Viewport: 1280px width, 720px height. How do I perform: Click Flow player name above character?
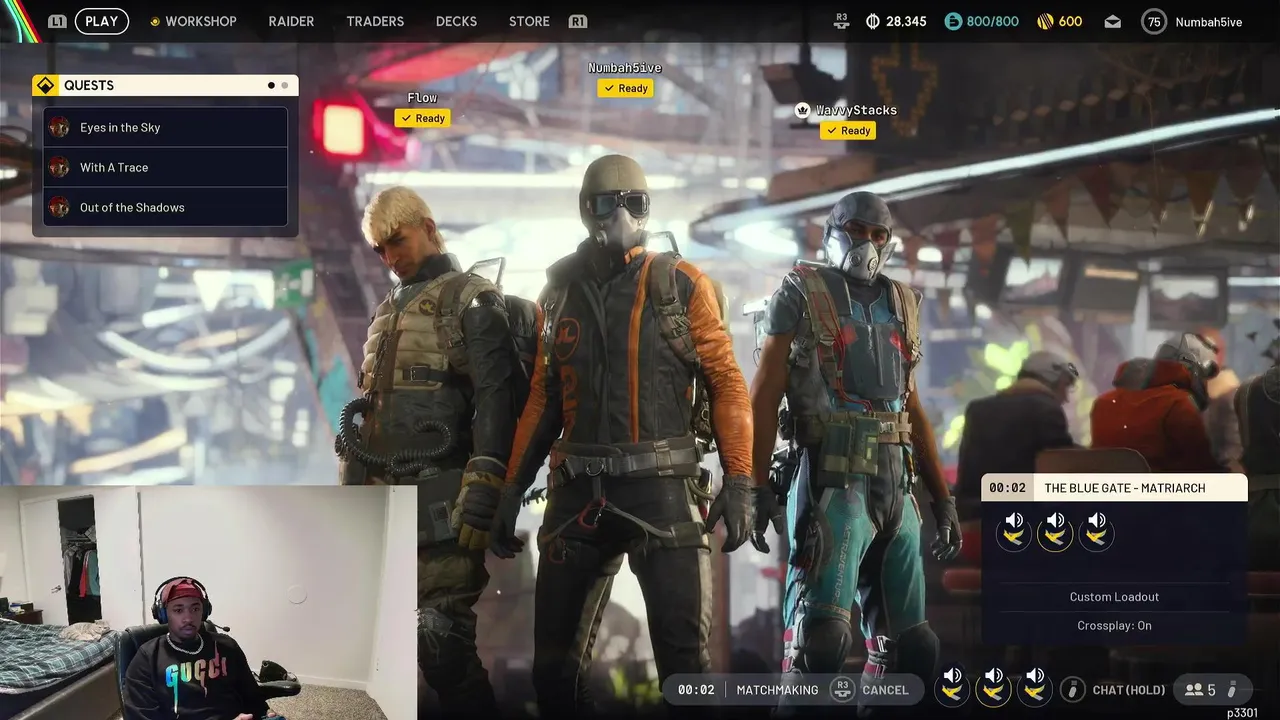[422, 98]
